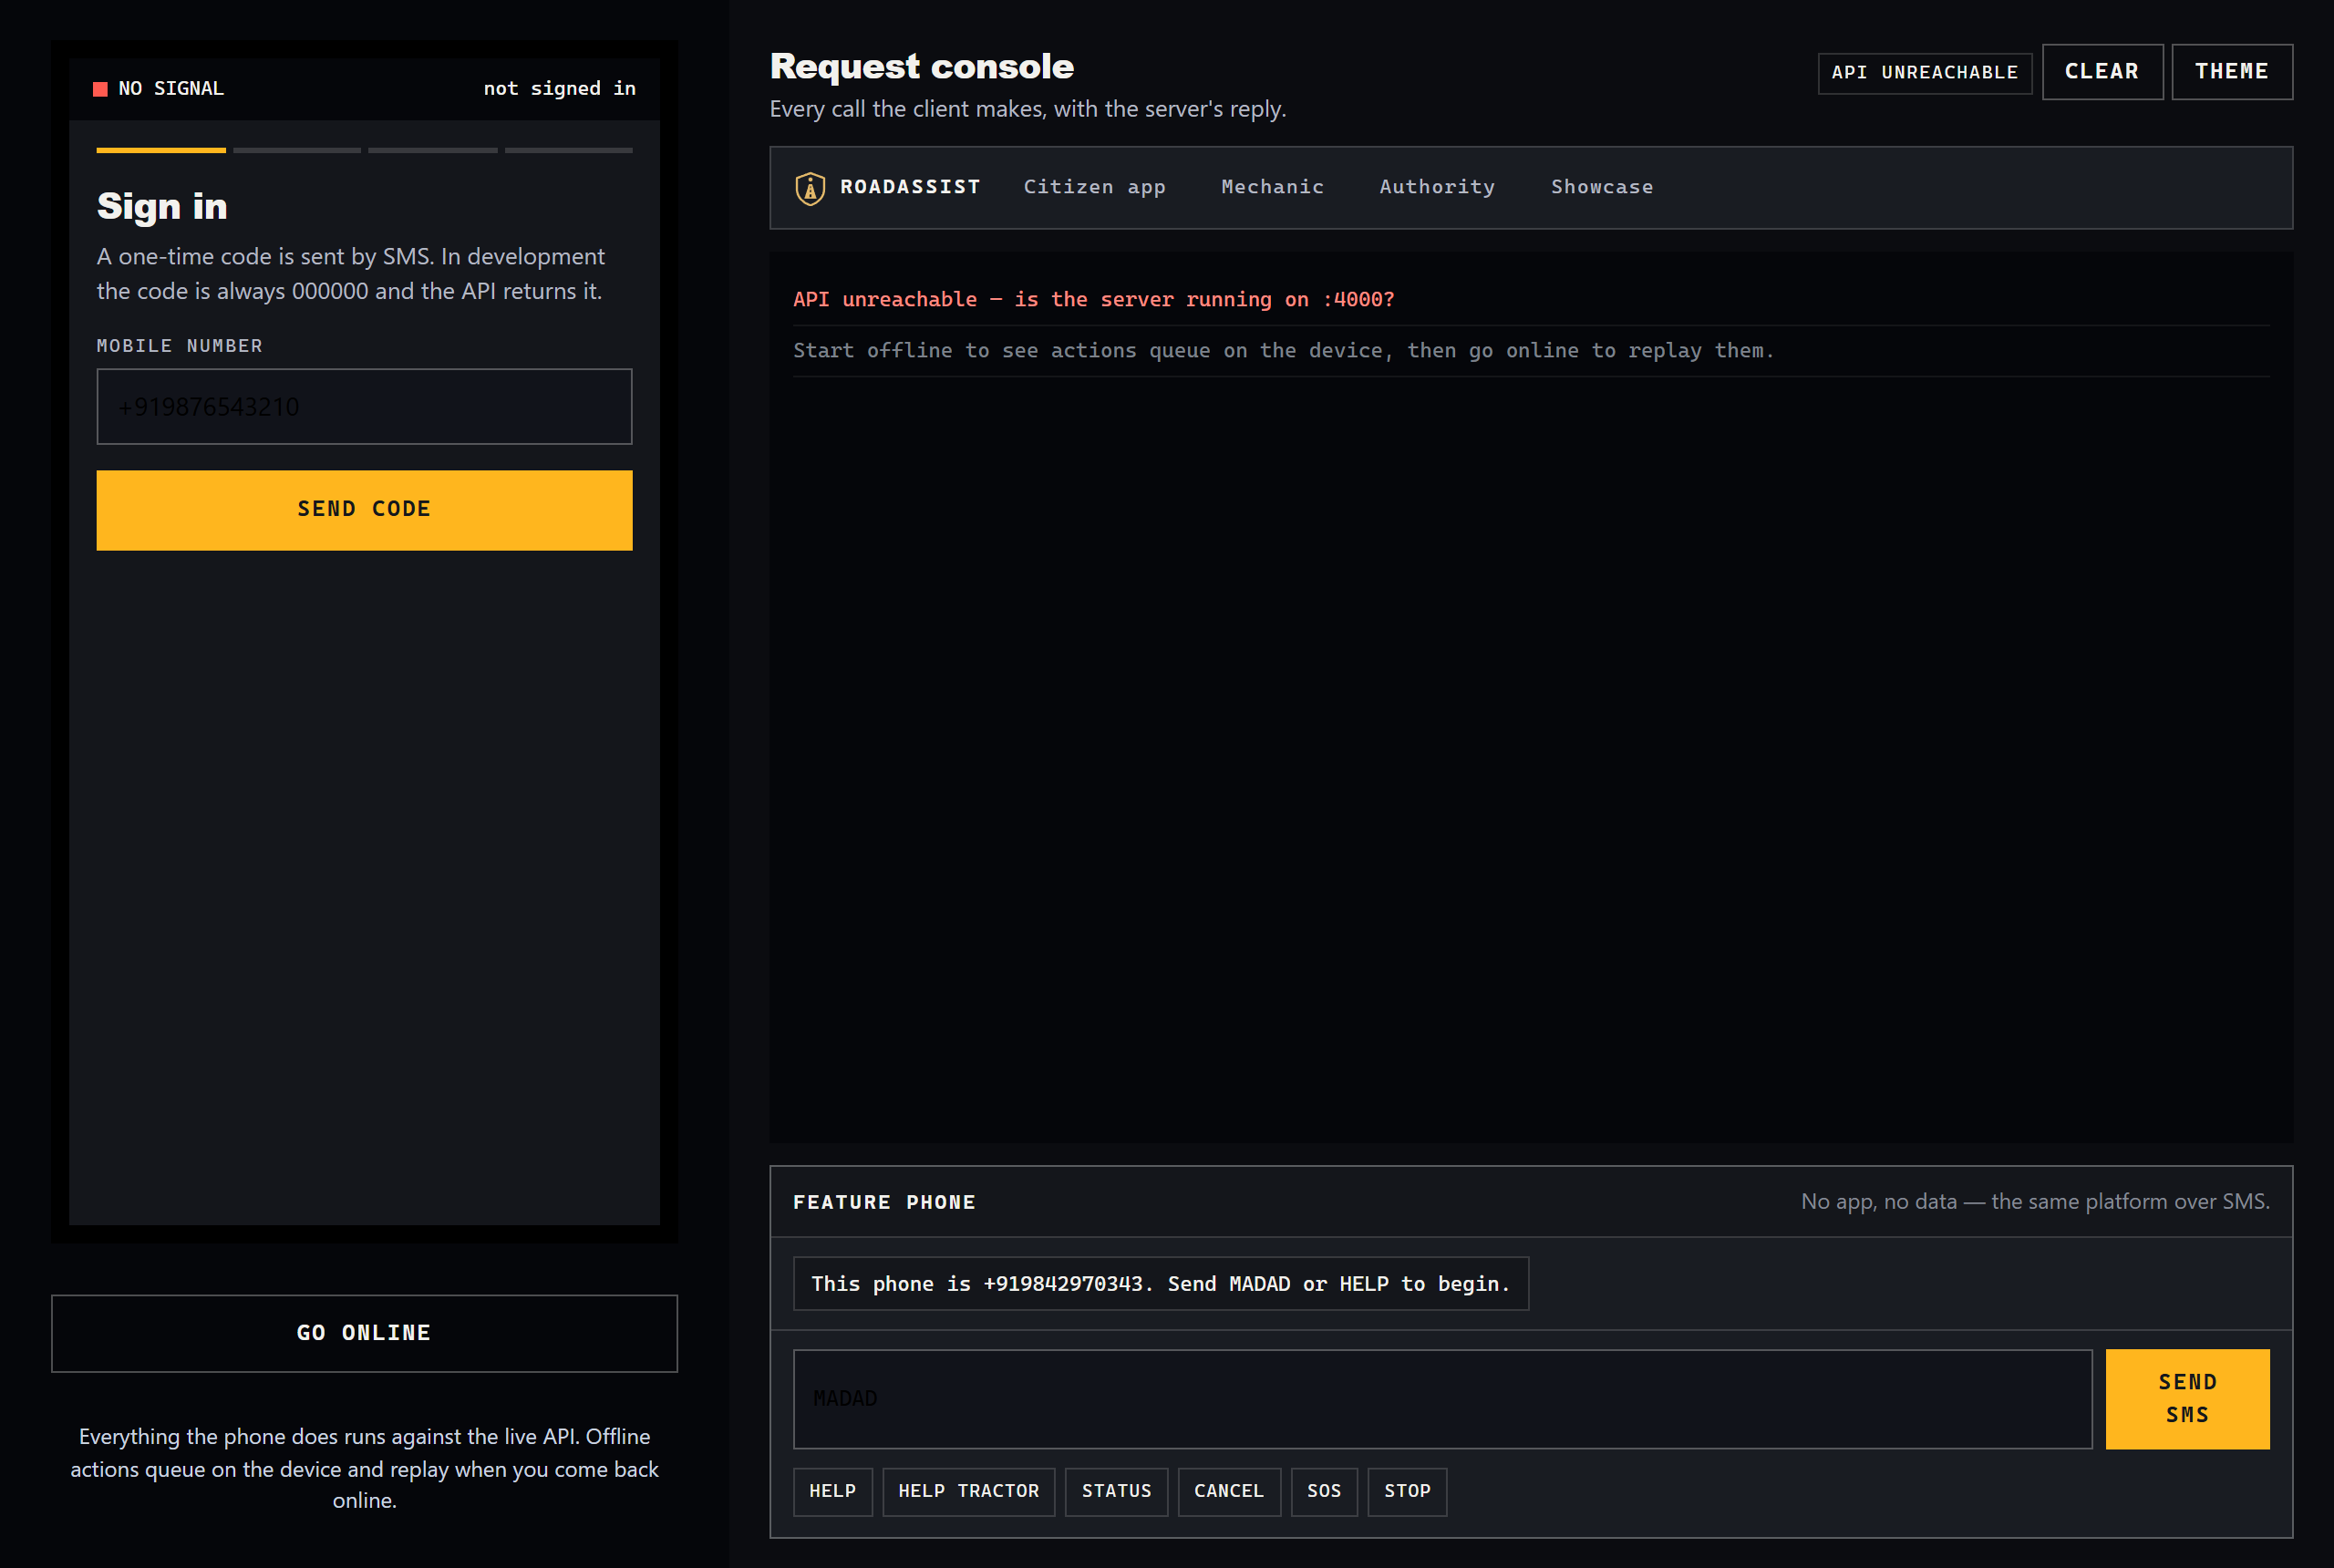The width and height of the screenshot is (2334, 1568).
Task: Click the 'Start offline to see actions' log line
Action: pos(1283,350)
